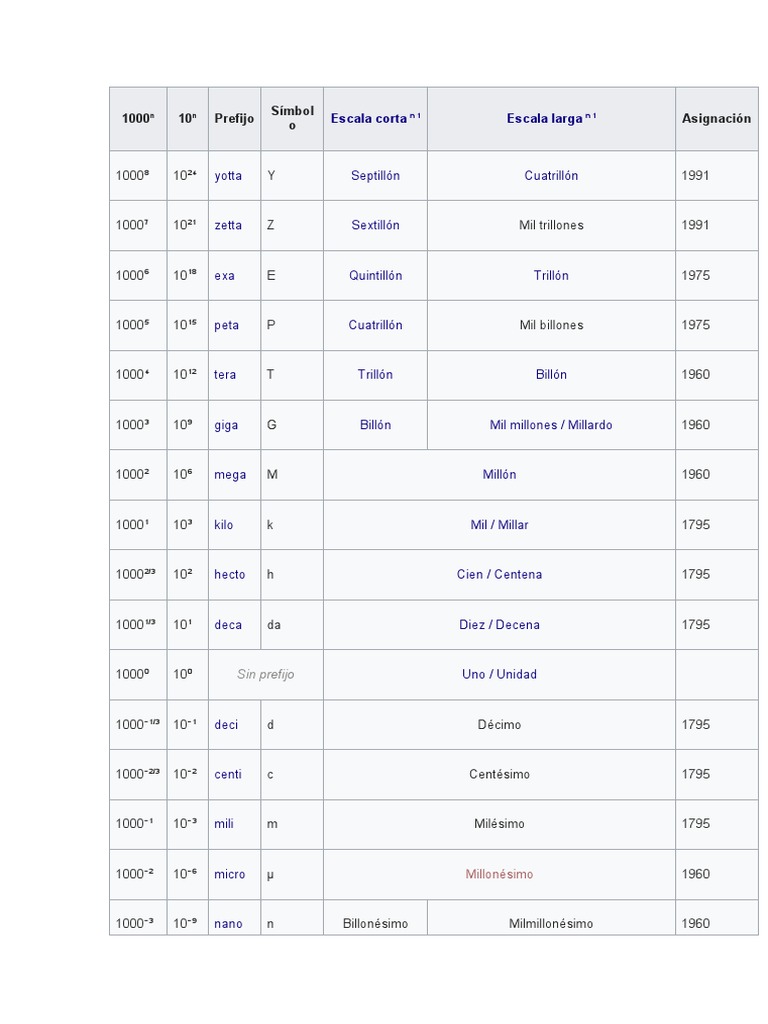Click the Septillón link

point(375,176)
